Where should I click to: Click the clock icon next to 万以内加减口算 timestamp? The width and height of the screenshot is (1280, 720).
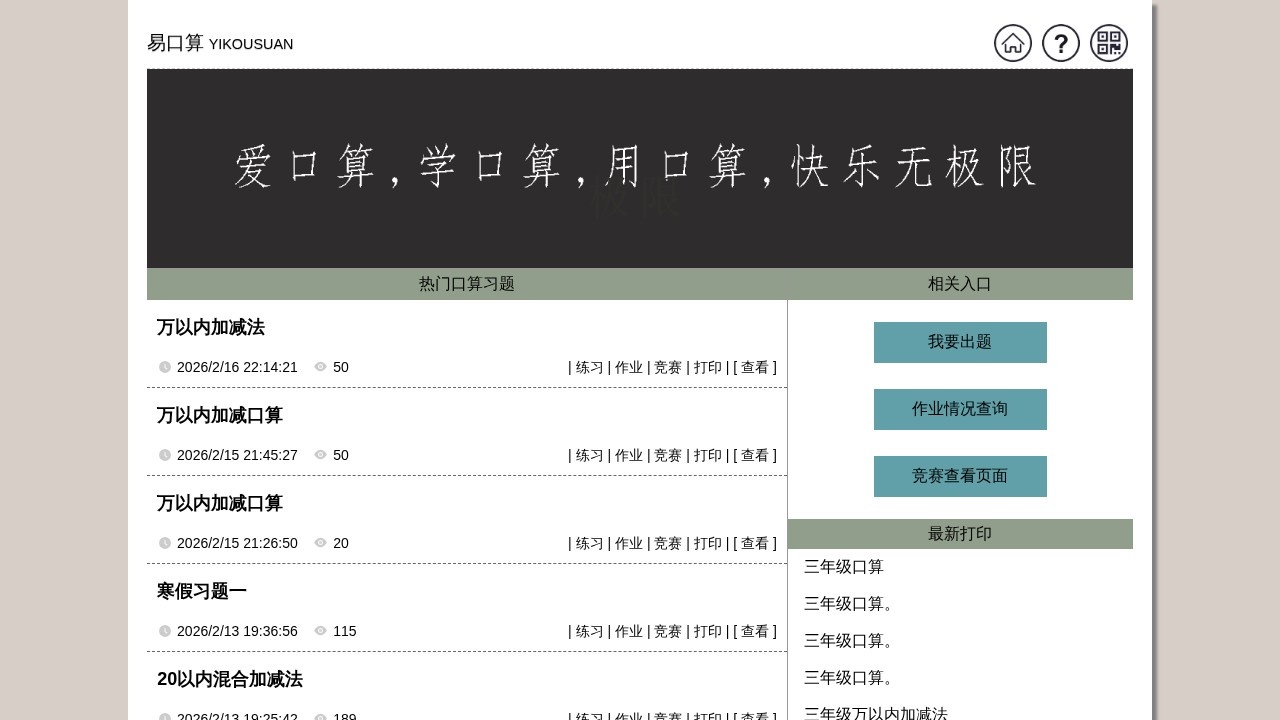tap(164, 455)
